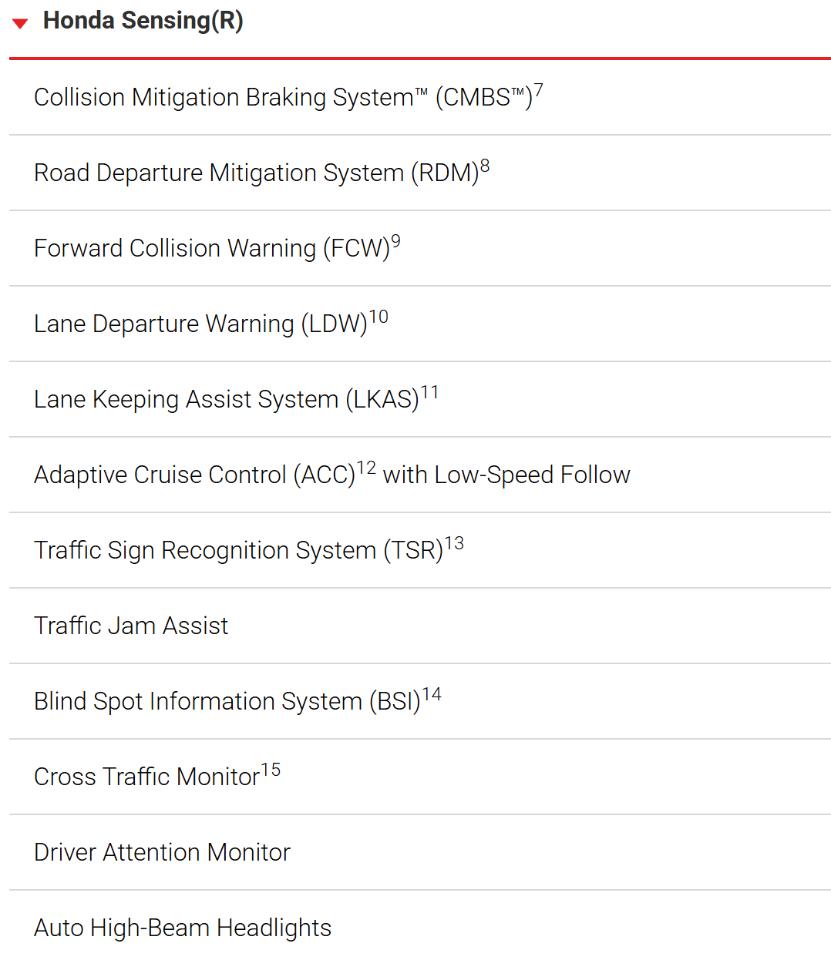Open footnote 10 after Lane Departure Warning
831x960 pixels.
[x=378, y=317]
